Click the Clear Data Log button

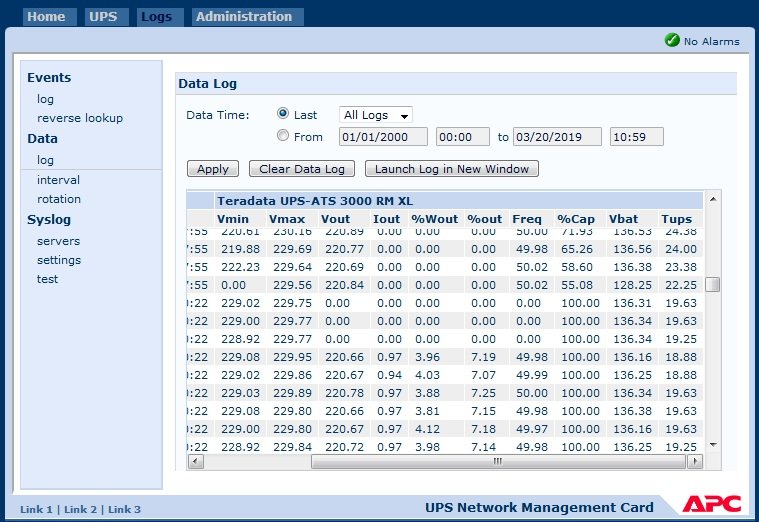pos(301,169)
